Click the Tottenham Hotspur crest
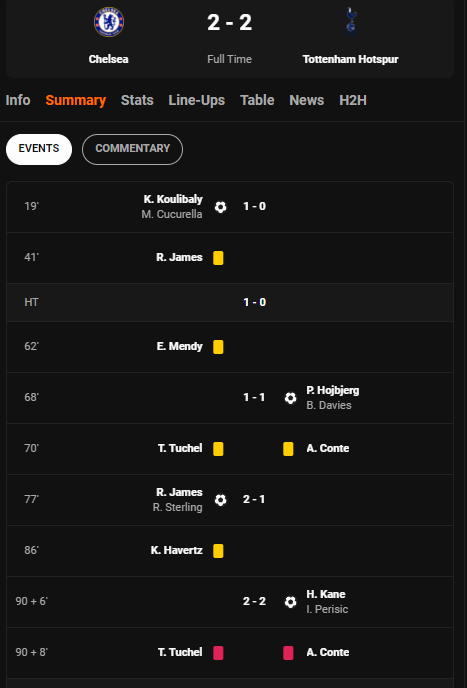The width and height of the screenshot is (467, 688). 350,22
